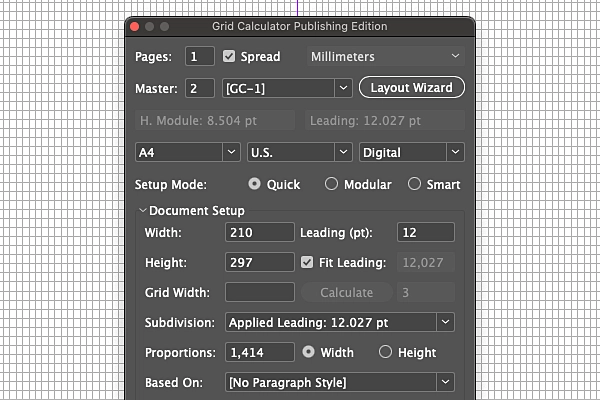The image size is (600, 400).
Task: Open the U.S. region dropdown
Action: [300, 152]
